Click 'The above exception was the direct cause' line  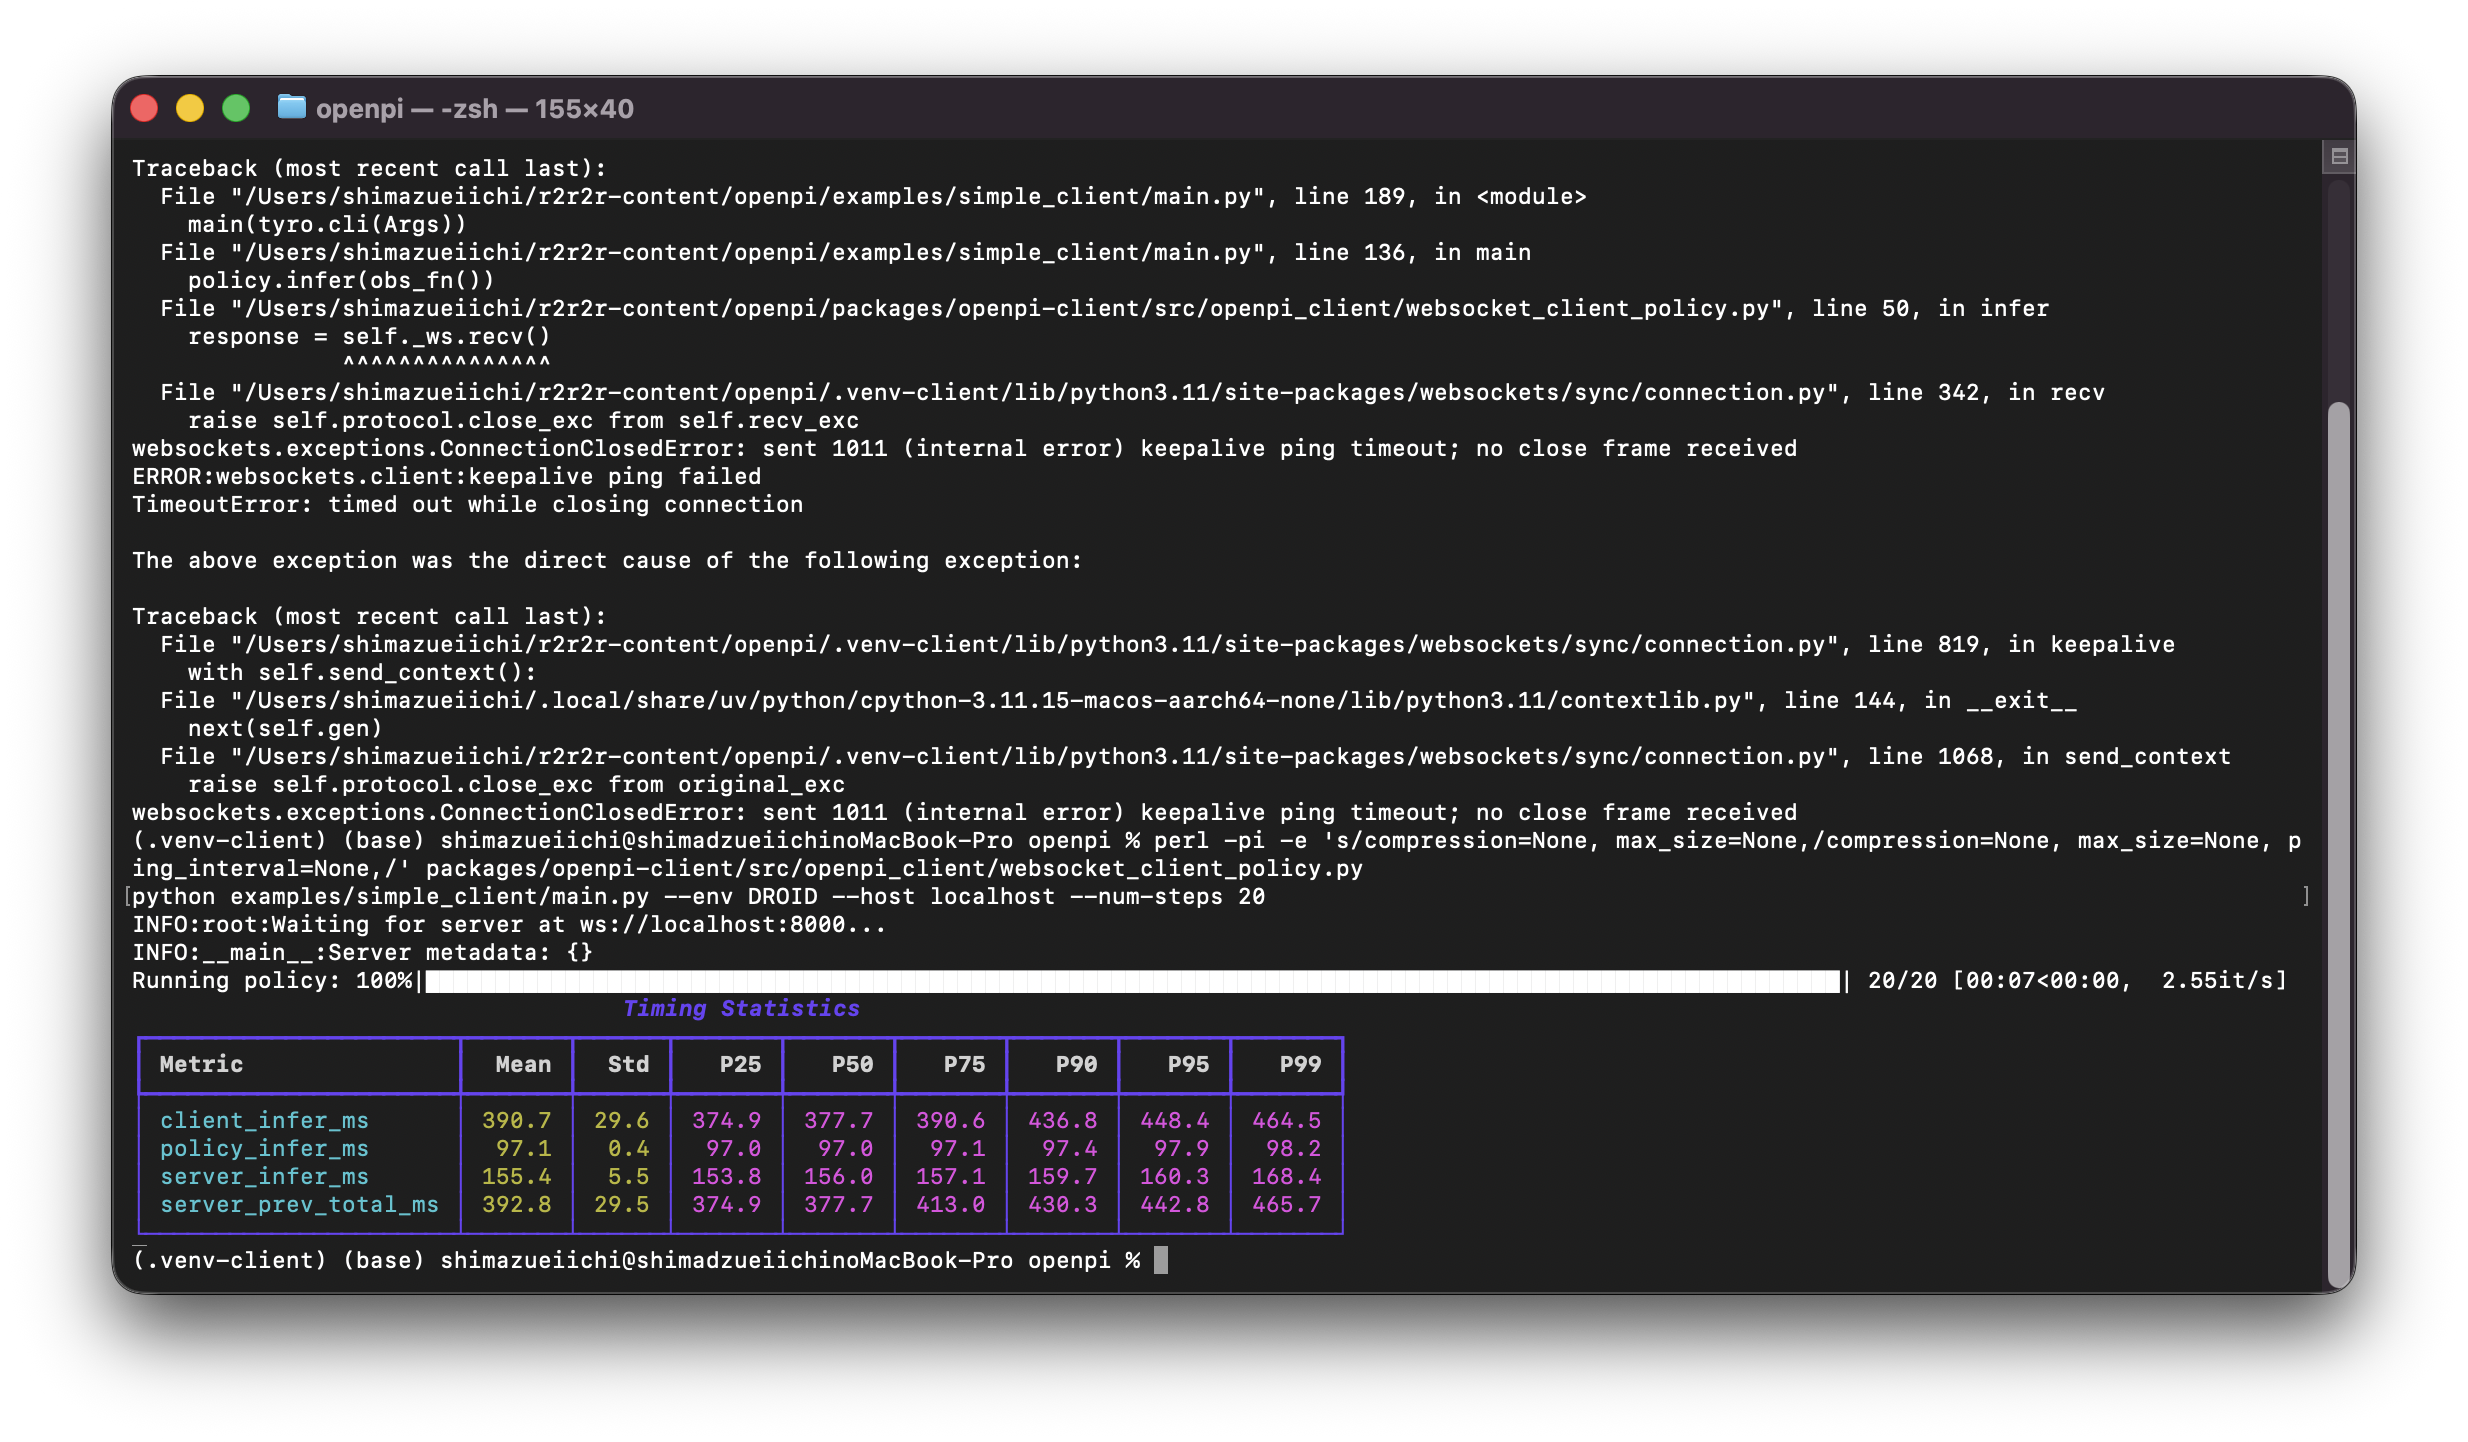pyautogui.click(x=607, y=560)
